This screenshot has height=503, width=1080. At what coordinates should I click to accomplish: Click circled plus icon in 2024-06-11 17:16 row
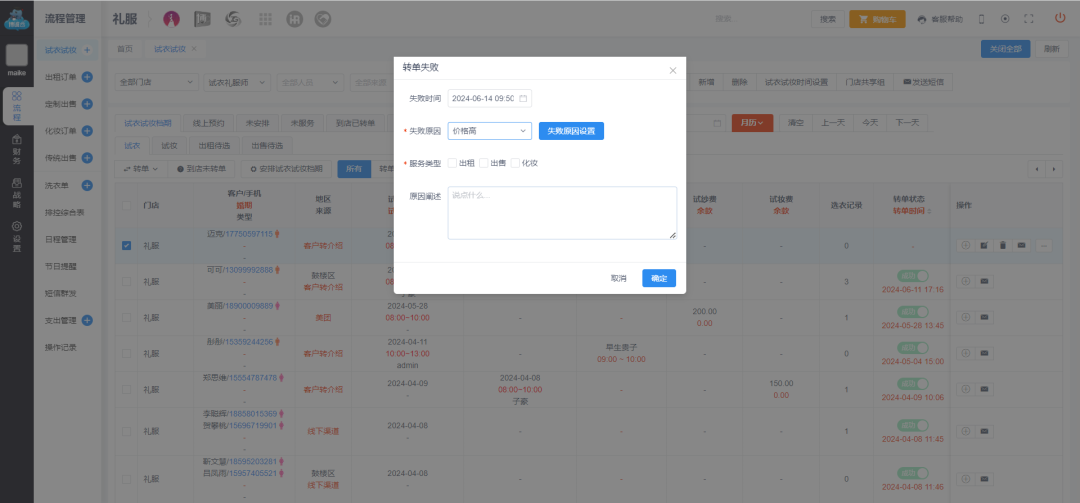pyautogui.click(x=965, y=281)
